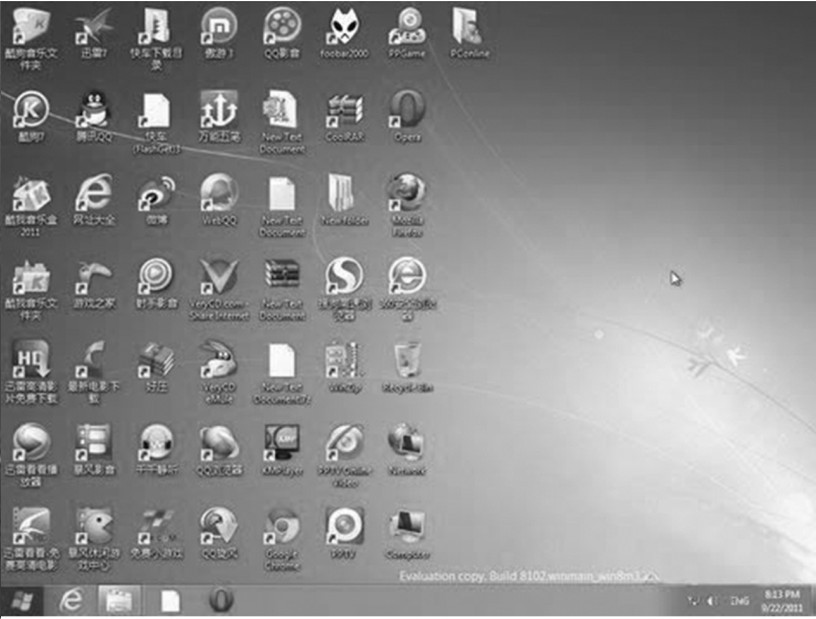Screen dimensions: 816x619
Task: Launch the 360 secure browser shortcut
Action: pos(407,289)
